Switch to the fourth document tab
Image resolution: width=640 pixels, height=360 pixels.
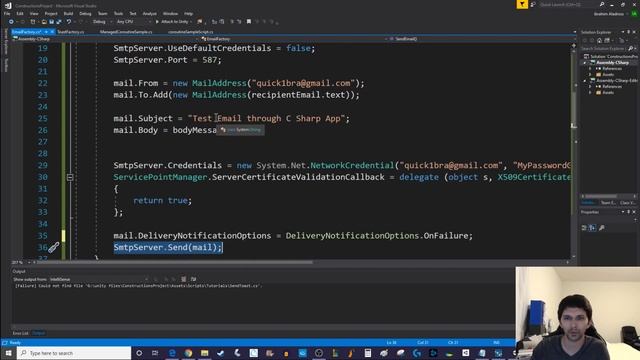point(191,32)
